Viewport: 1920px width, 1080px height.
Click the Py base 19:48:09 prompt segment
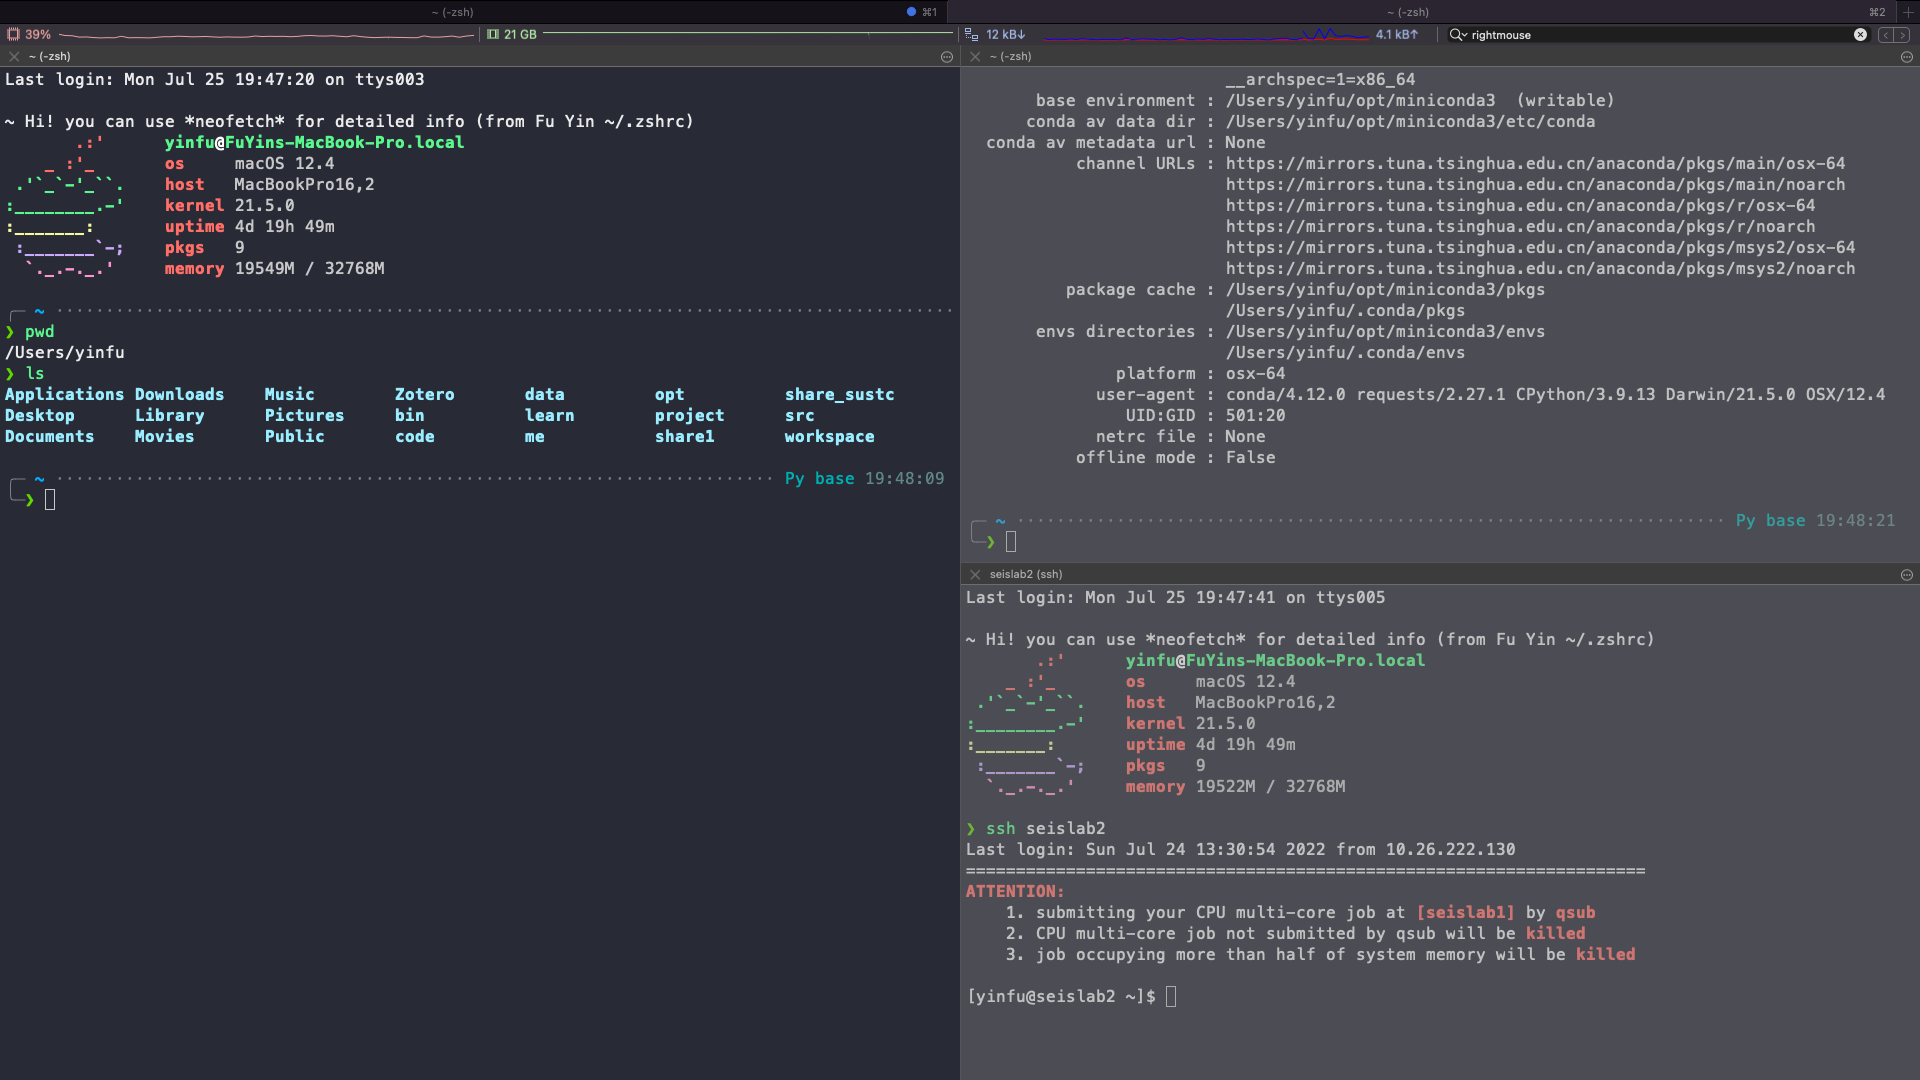pos(865,479)
